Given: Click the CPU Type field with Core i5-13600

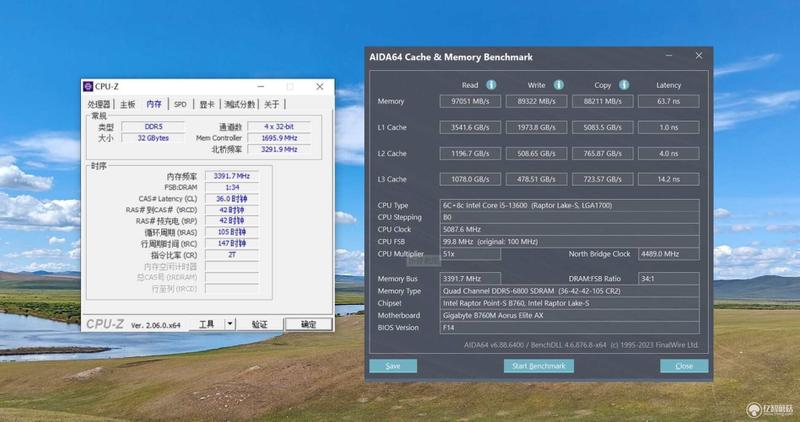Looking at the screenshot, I should click(x=569, y=205).
